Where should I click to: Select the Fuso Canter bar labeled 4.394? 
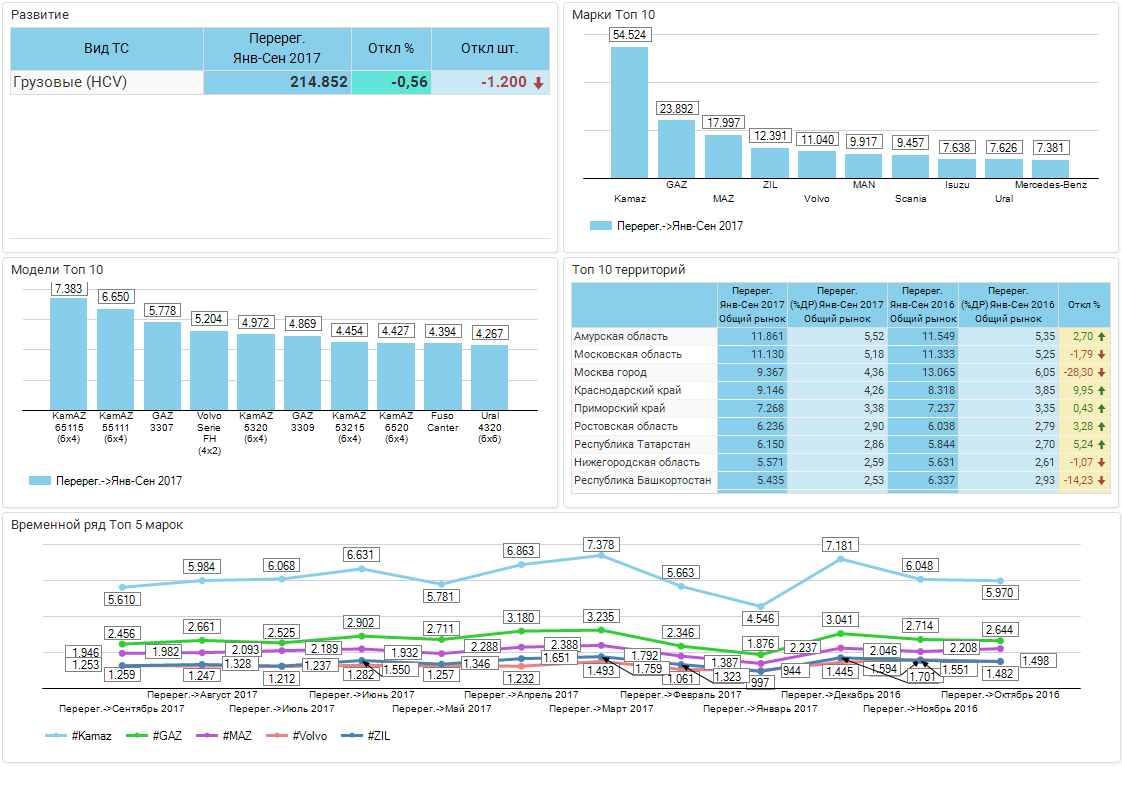point(443,377)
